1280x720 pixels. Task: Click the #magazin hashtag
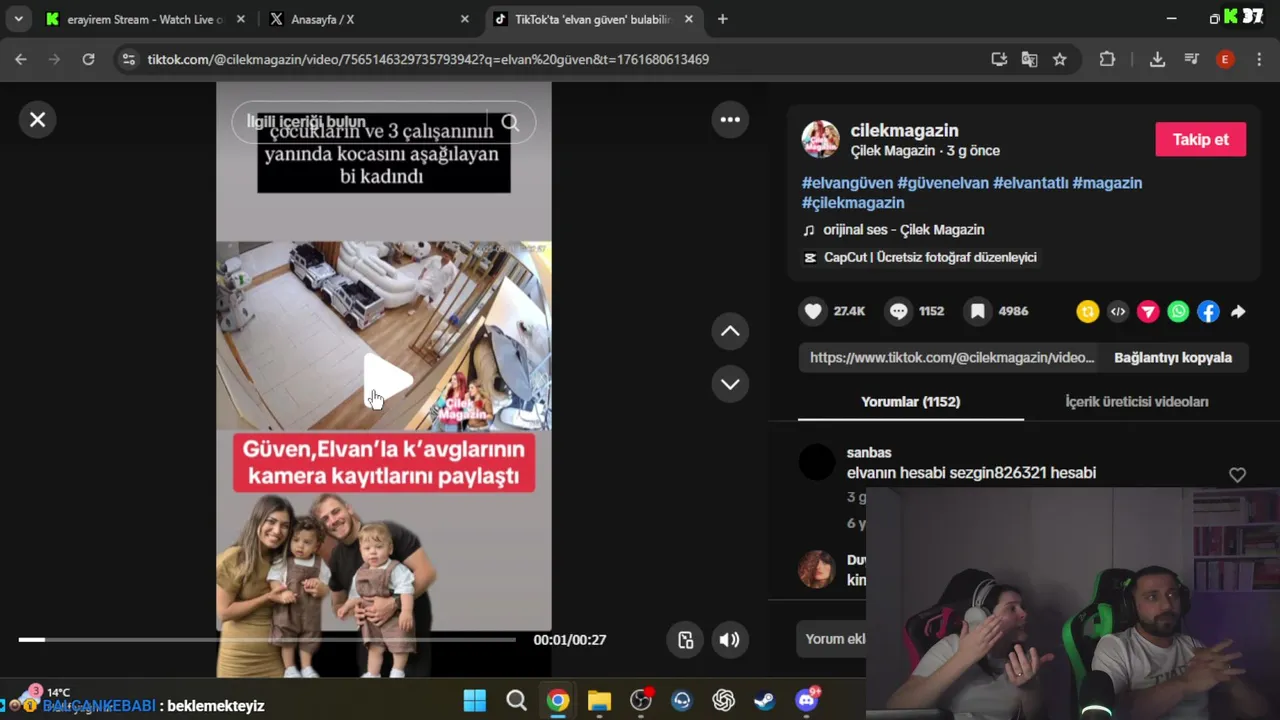click(x=1107, y=183)
